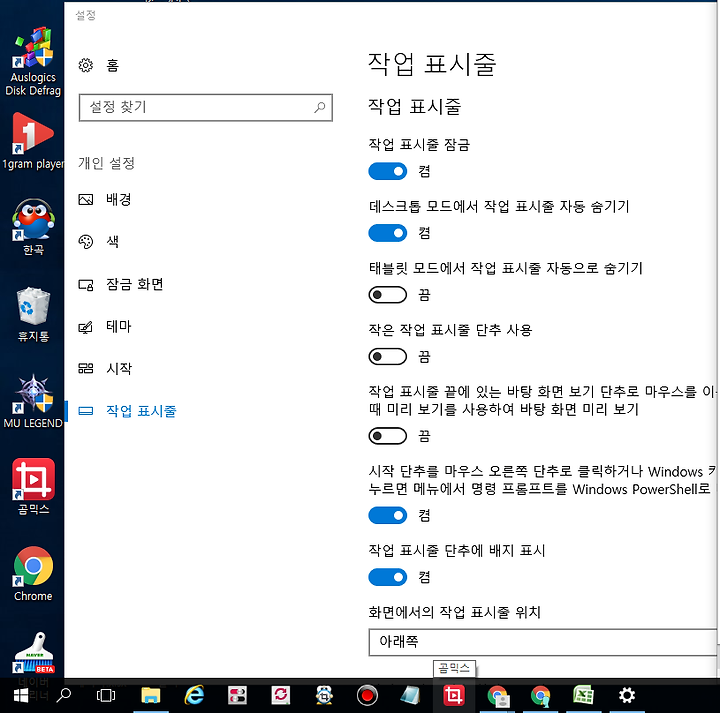The image size is (720, 713).
Task: Launch Internet Explorer from taskbar
Action: click(x=194, y=696)
